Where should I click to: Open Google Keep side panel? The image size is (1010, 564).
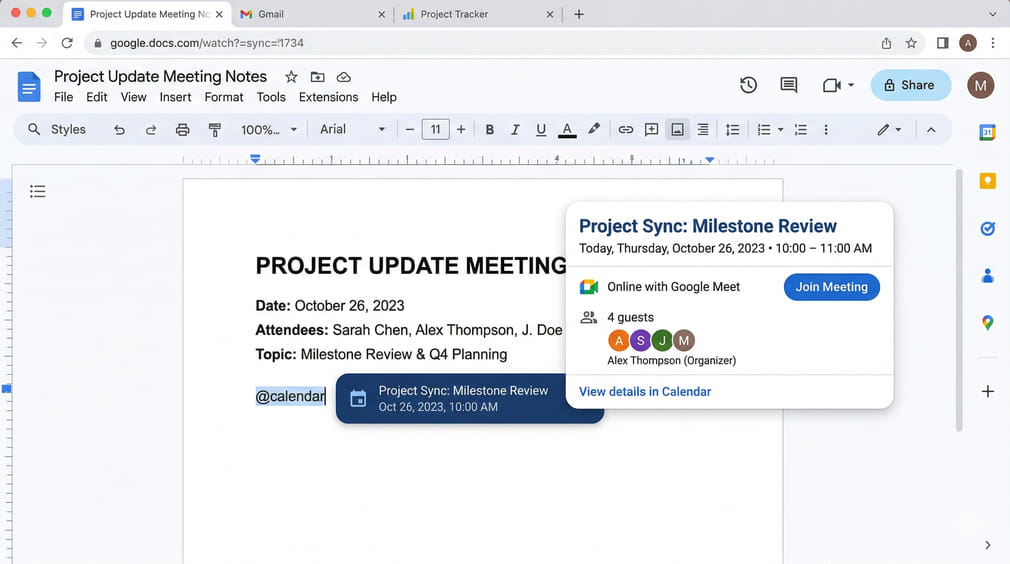click(x=987, y=181)
